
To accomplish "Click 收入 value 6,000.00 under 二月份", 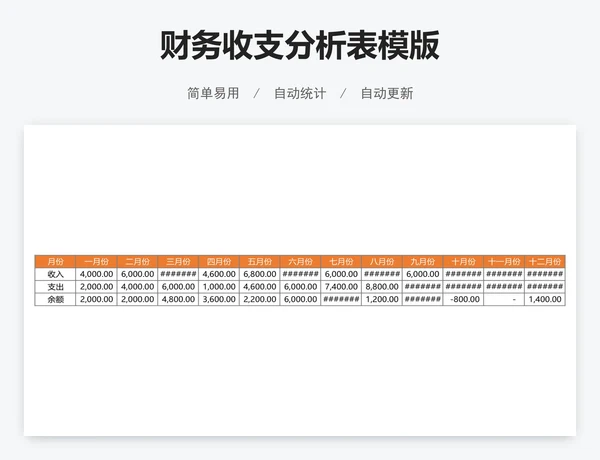I will (x=137, y=274).
